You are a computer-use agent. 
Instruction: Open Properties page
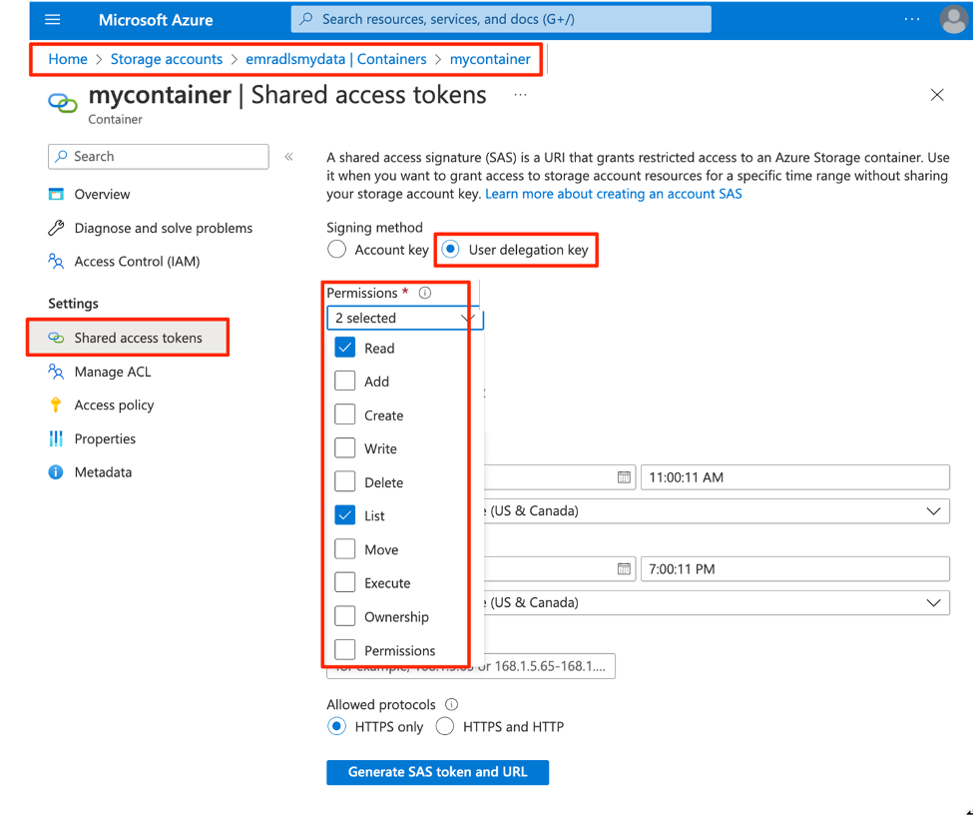coord(105,439)
